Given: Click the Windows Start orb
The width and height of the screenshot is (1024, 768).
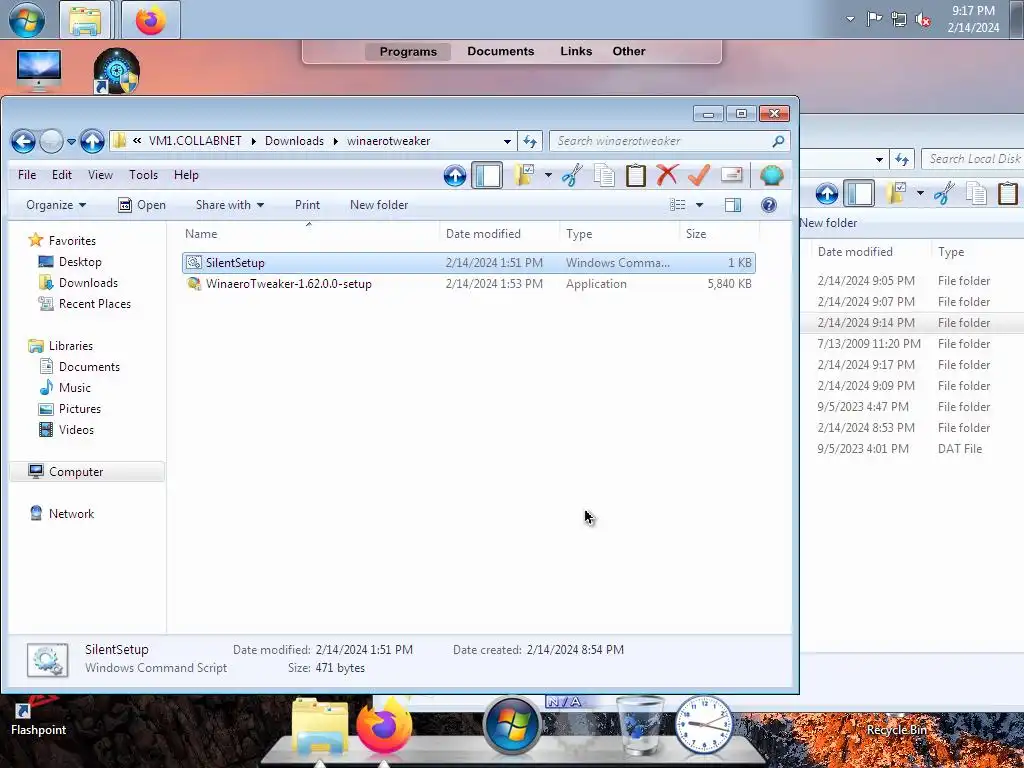Looking at the screenshot, I should coord(27,19).
